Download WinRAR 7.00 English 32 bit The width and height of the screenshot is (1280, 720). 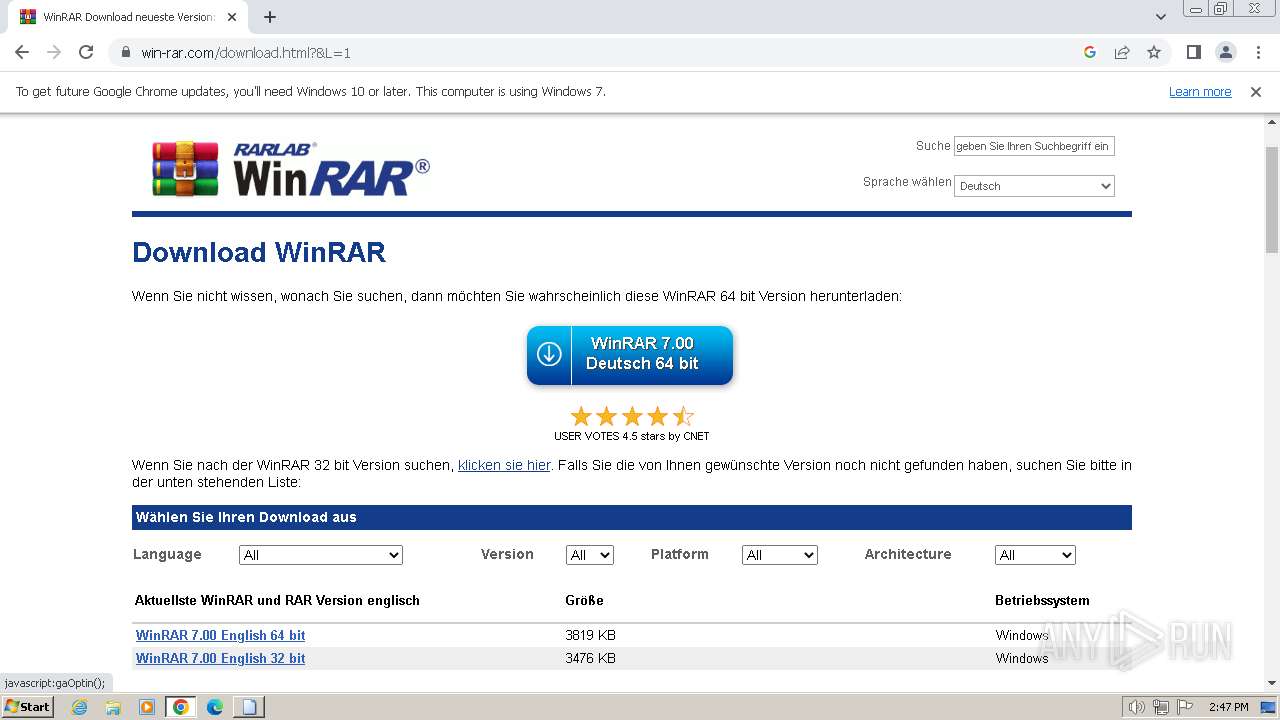coord(220,658)
